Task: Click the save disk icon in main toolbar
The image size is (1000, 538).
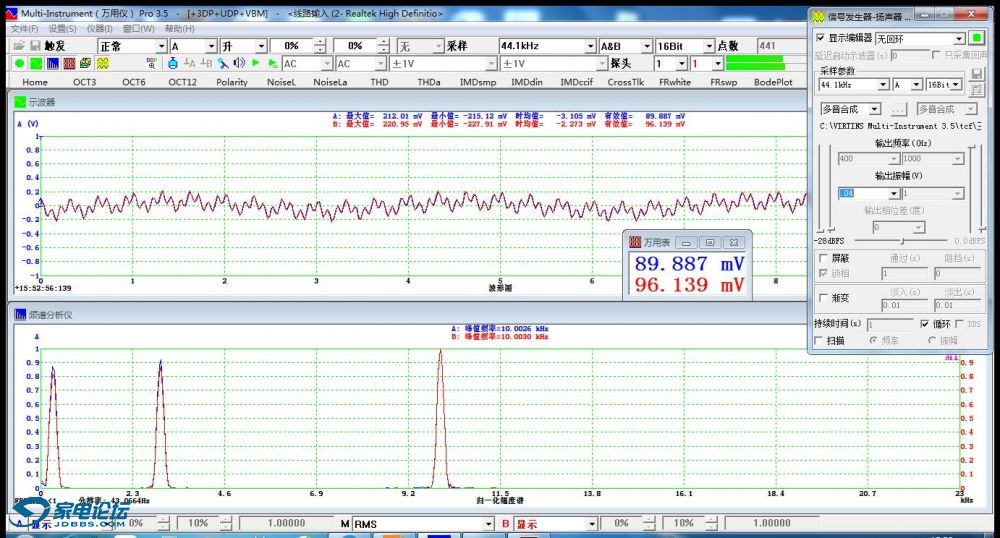Action: pos(35,46)
